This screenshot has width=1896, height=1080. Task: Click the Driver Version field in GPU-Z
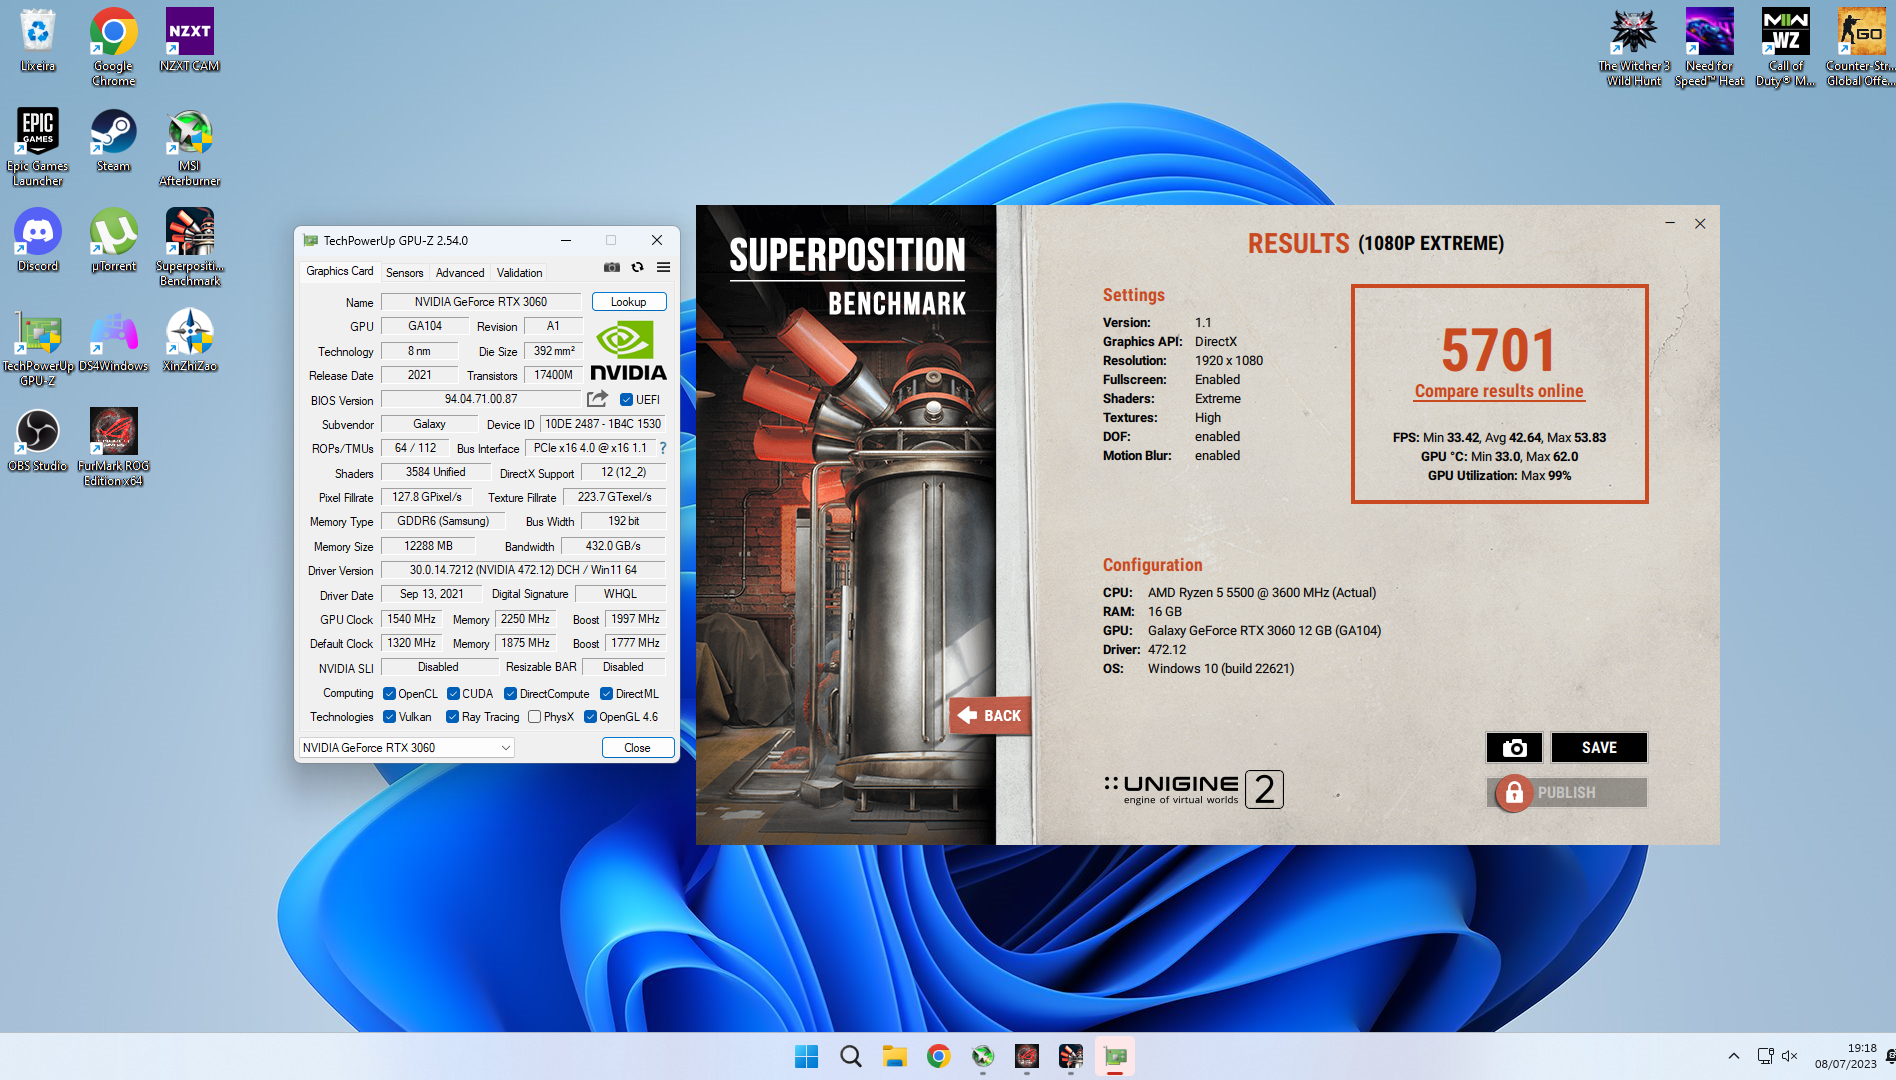(x=523, y=570)
